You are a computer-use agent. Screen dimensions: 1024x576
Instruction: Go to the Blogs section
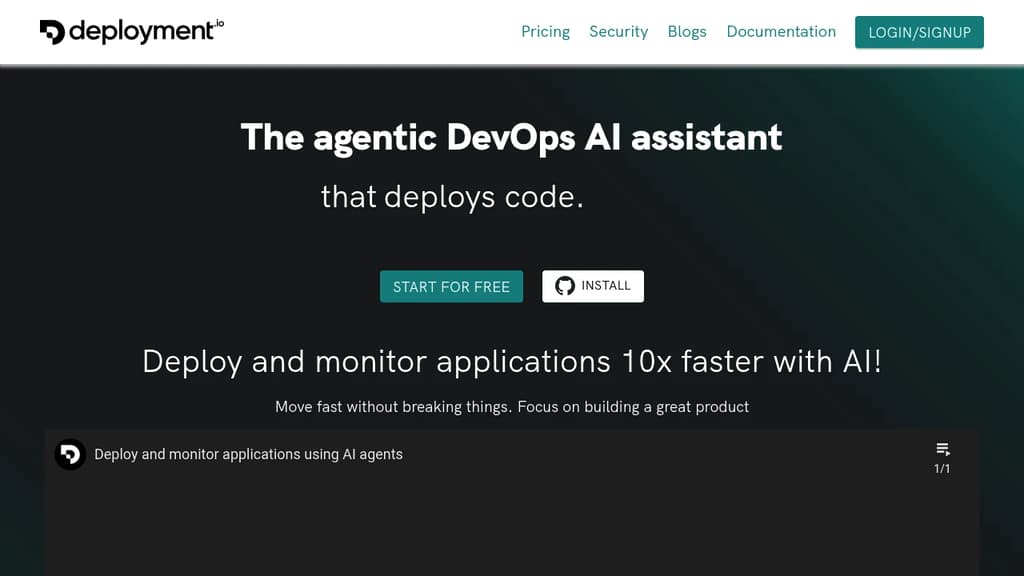click(x=687, y=31)
